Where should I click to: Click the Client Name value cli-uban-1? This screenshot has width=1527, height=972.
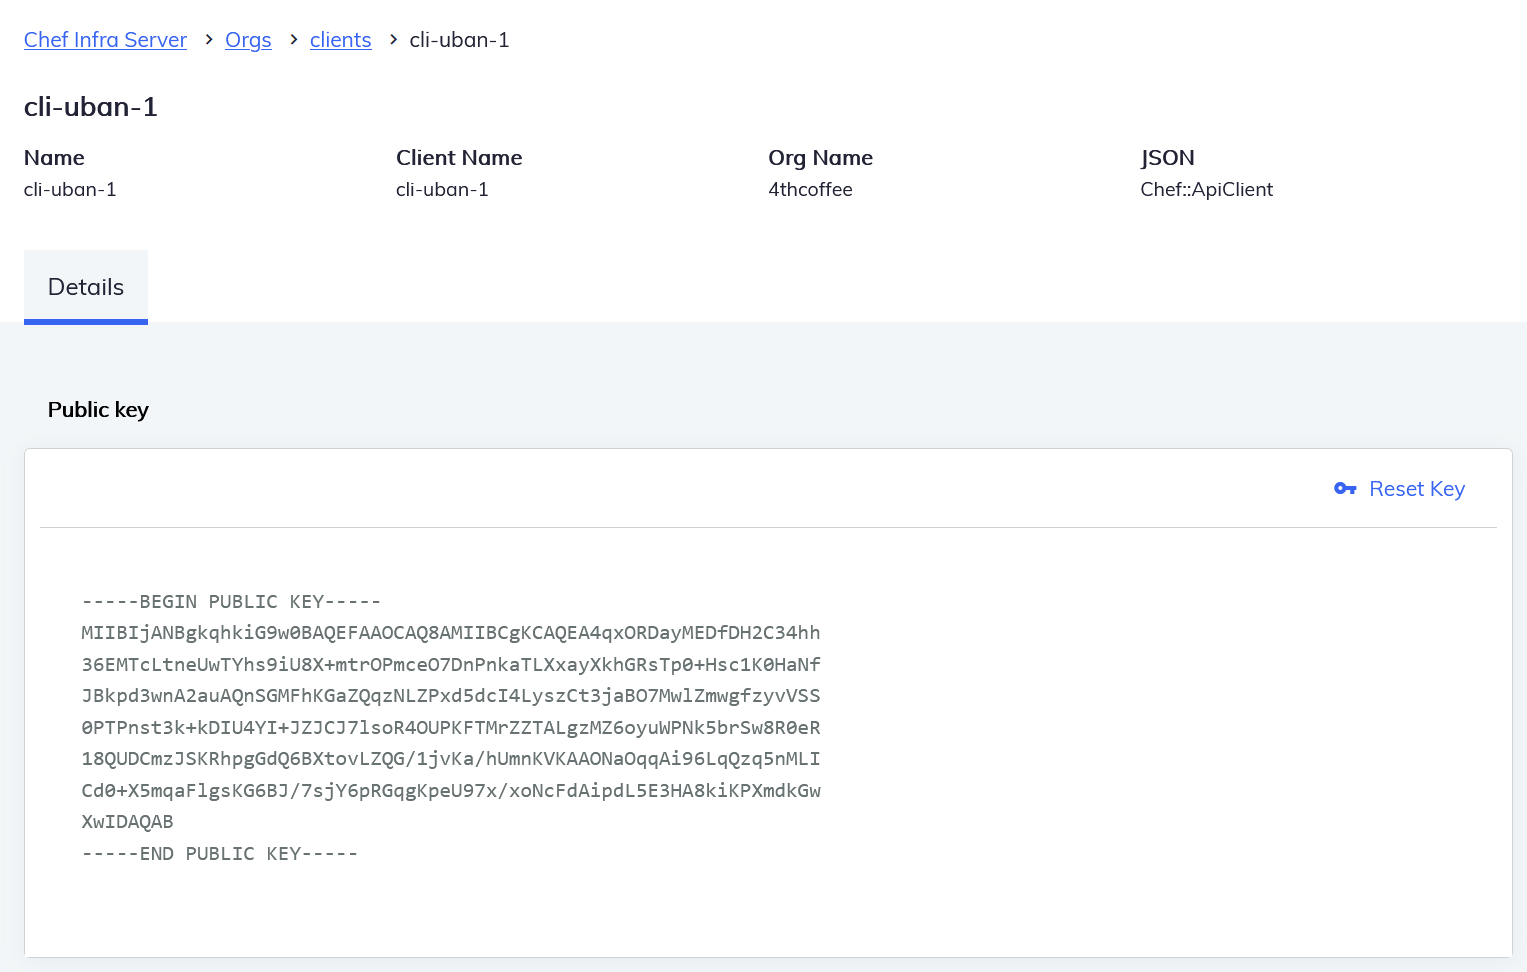point(441,189)
